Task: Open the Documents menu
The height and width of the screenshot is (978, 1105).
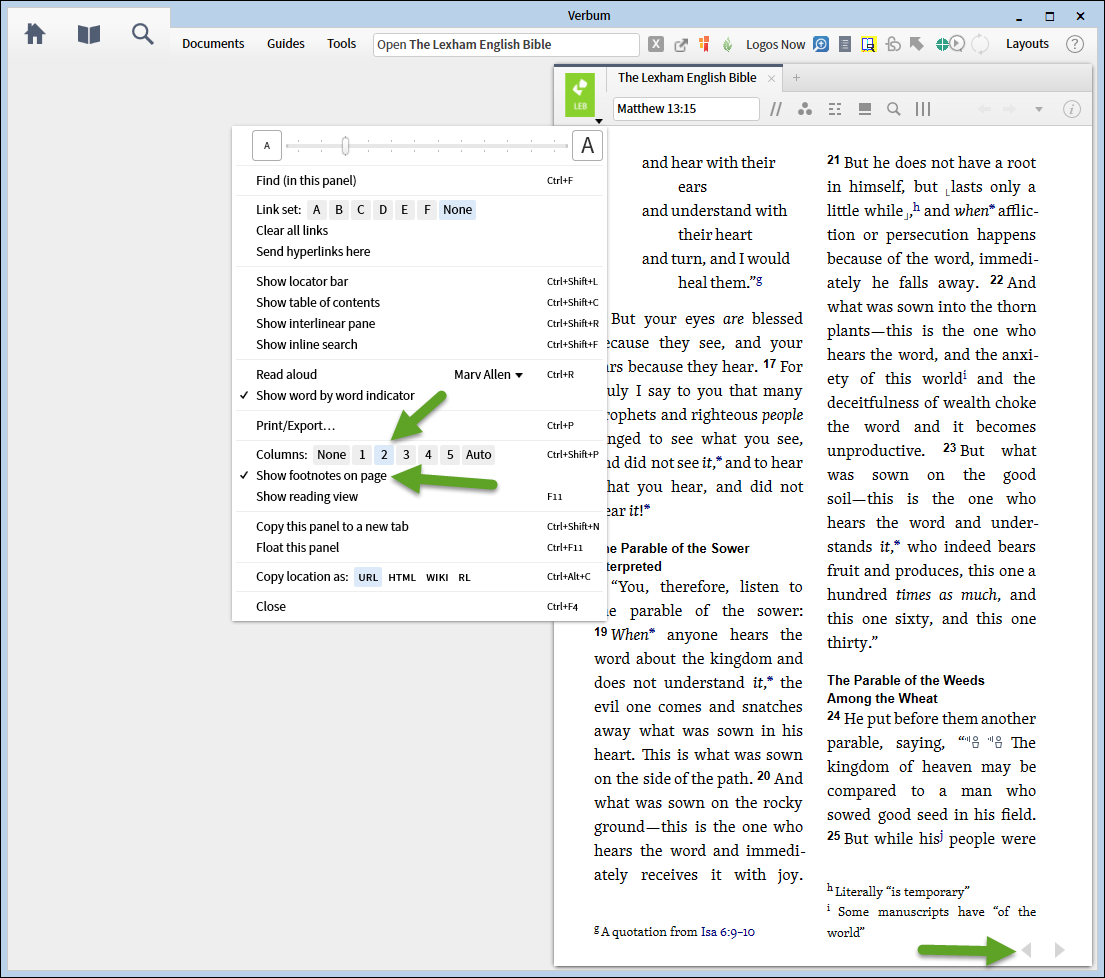Action: tap(214, 44)
